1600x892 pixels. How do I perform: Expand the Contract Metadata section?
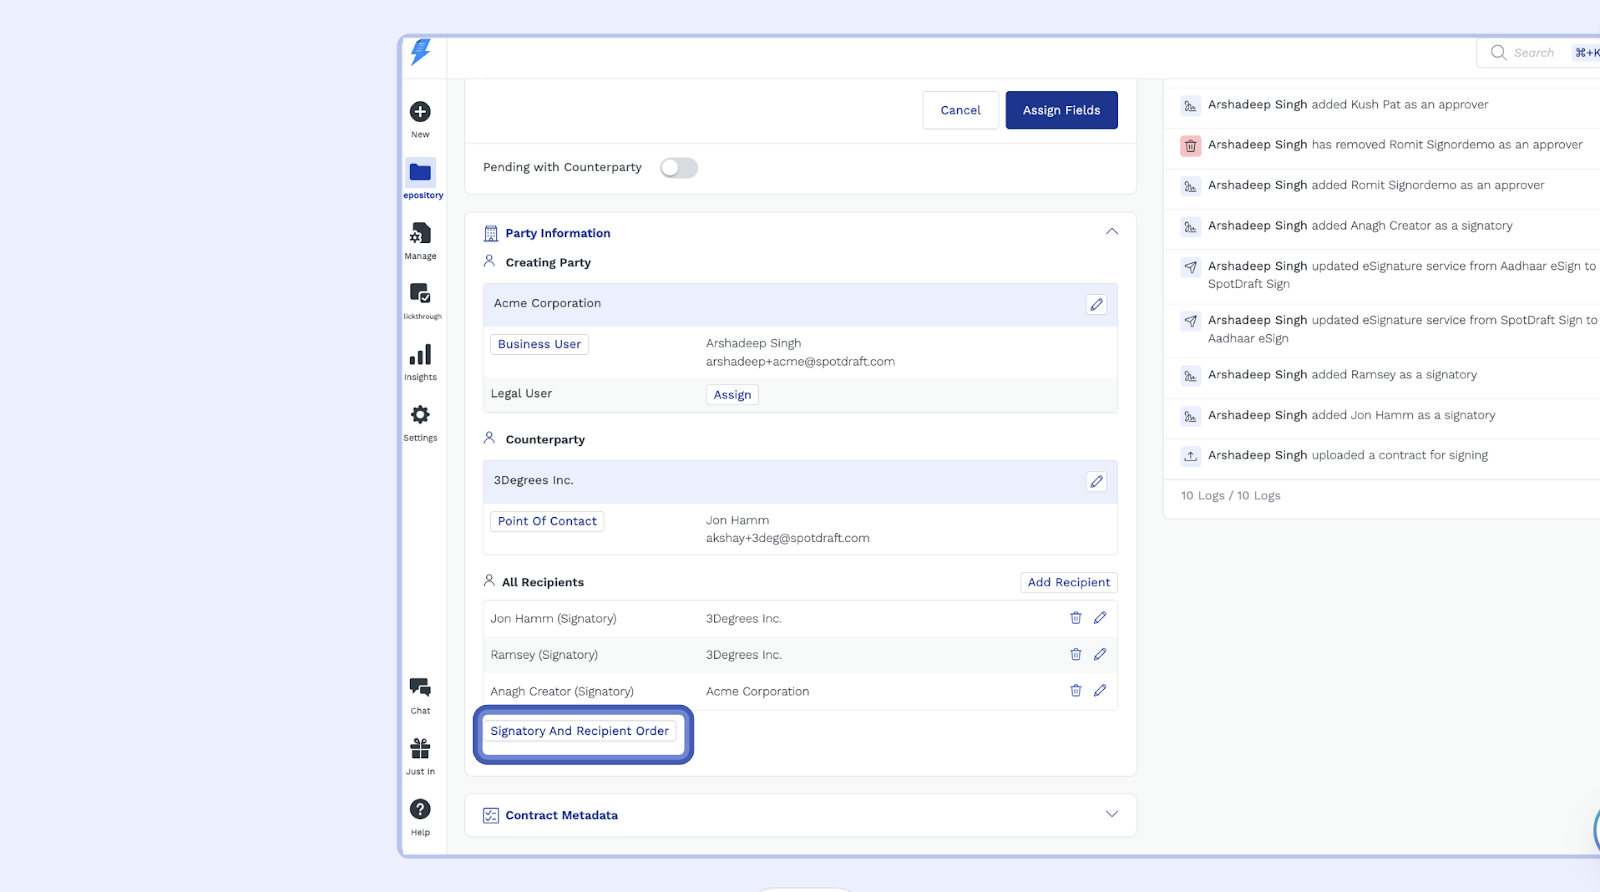click(x=1111, y=814)
